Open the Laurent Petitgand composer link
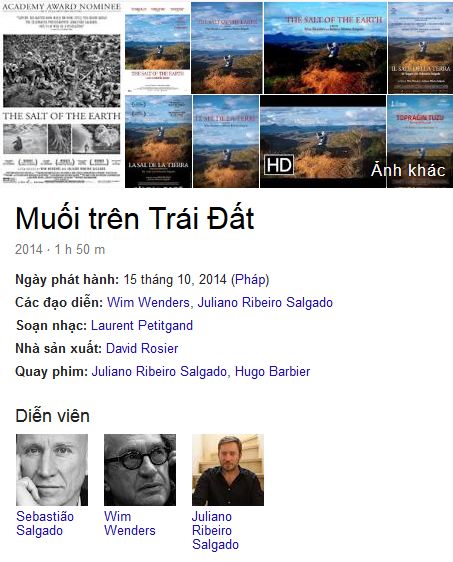 [x=142, y=325]
